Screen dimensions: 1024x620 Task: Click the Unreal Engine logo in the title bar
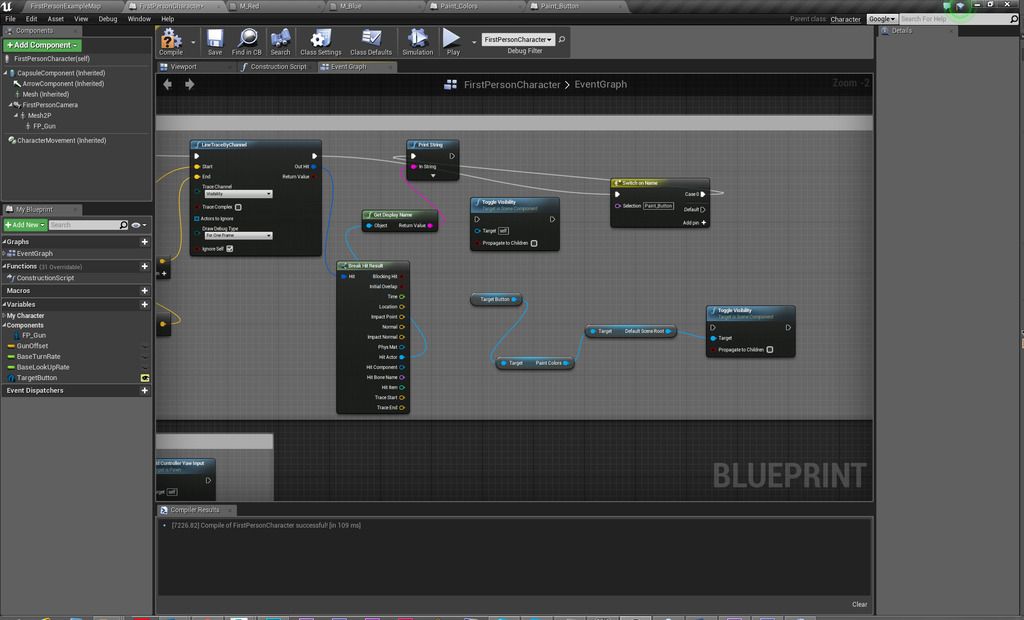(x=7, y=6)
